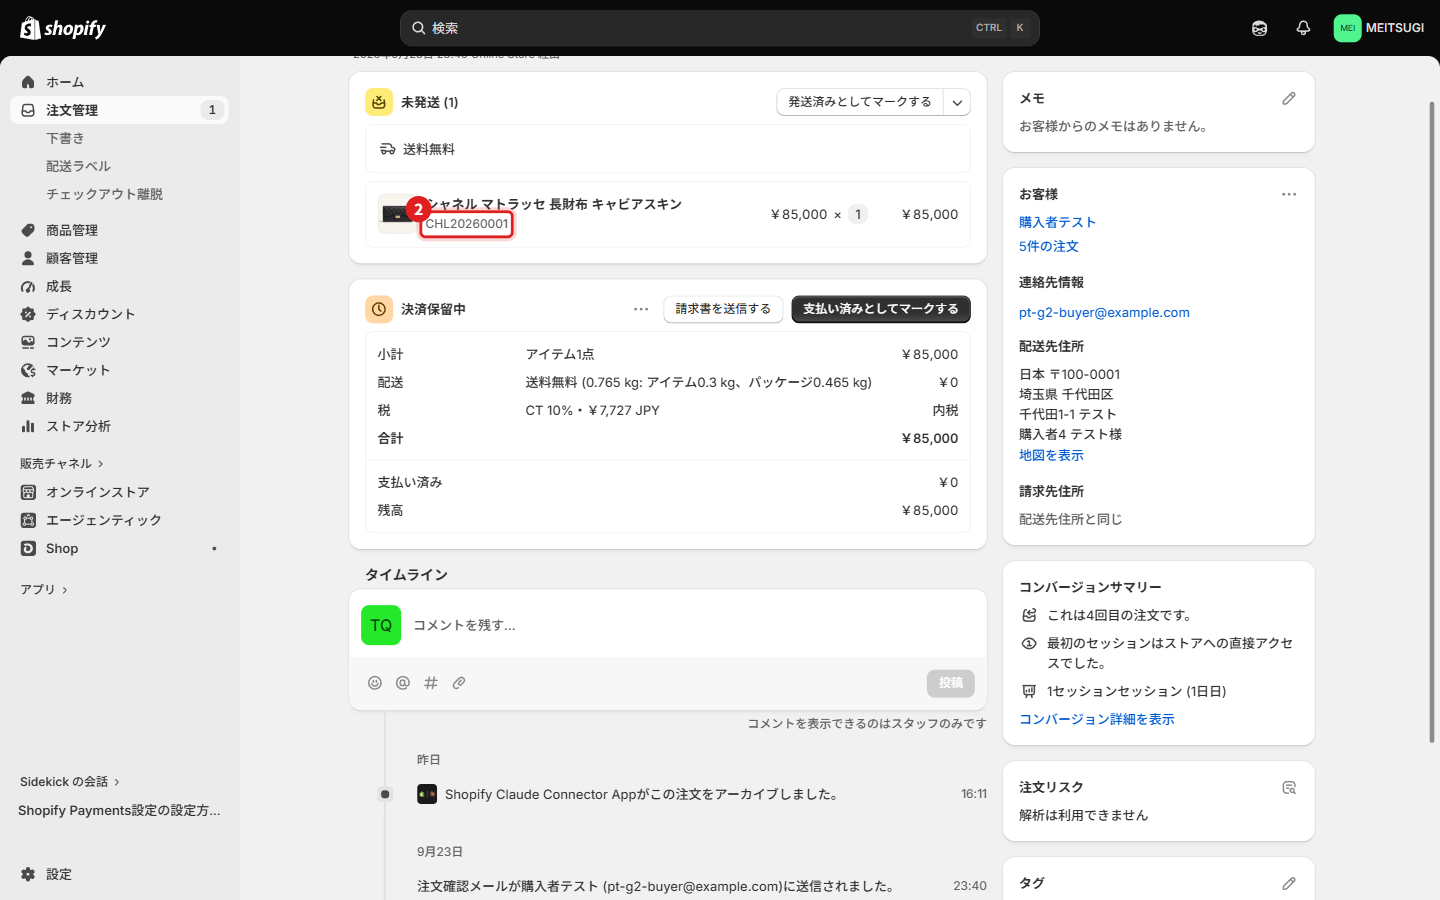Click the Shopify logo
This screenshot has width=1440, height=900.
point(63,28)
